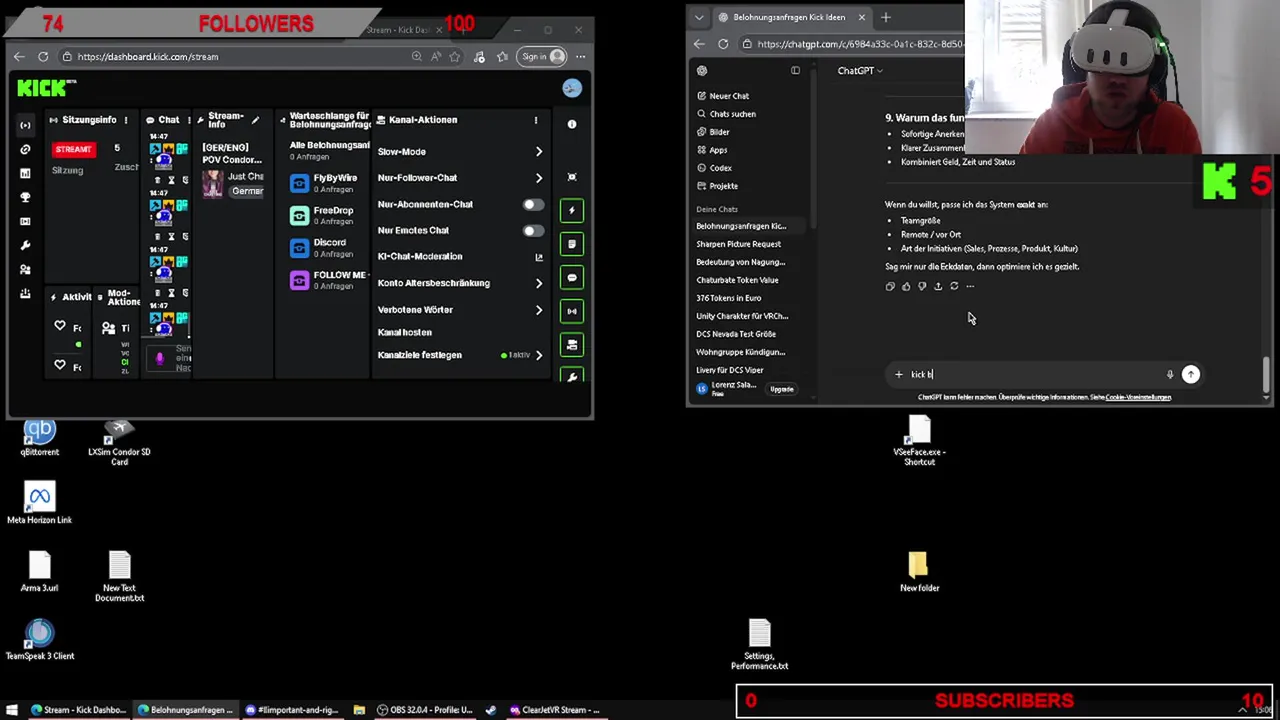Screen dimensions: 1280x720
Task: Open the analytics chart icon in Kick sidebar
Action: (x=25, y=173)
